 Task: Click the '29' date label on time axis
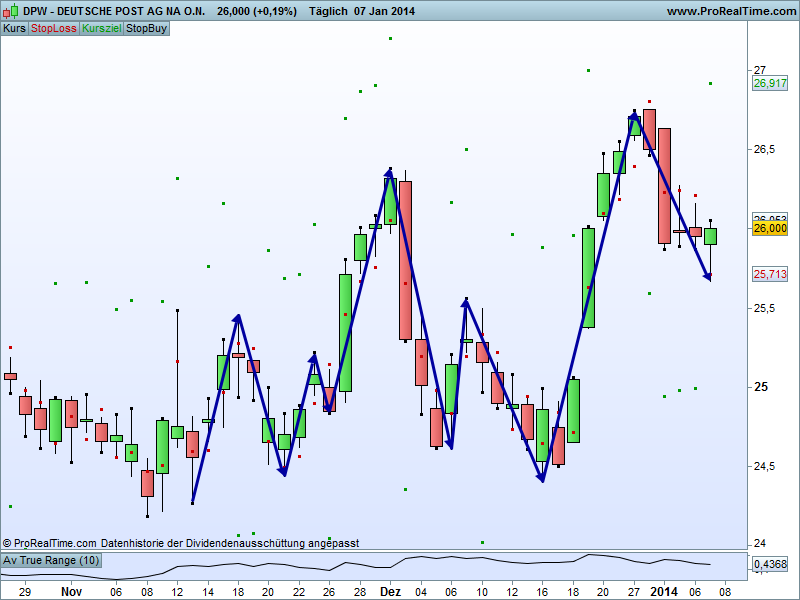[24, 592]
